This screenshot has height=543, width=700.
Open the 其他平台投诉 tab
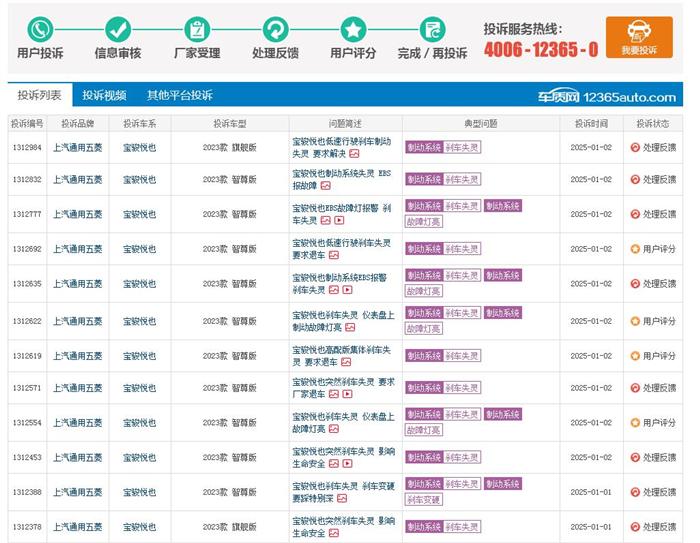(x=180, y=95)
